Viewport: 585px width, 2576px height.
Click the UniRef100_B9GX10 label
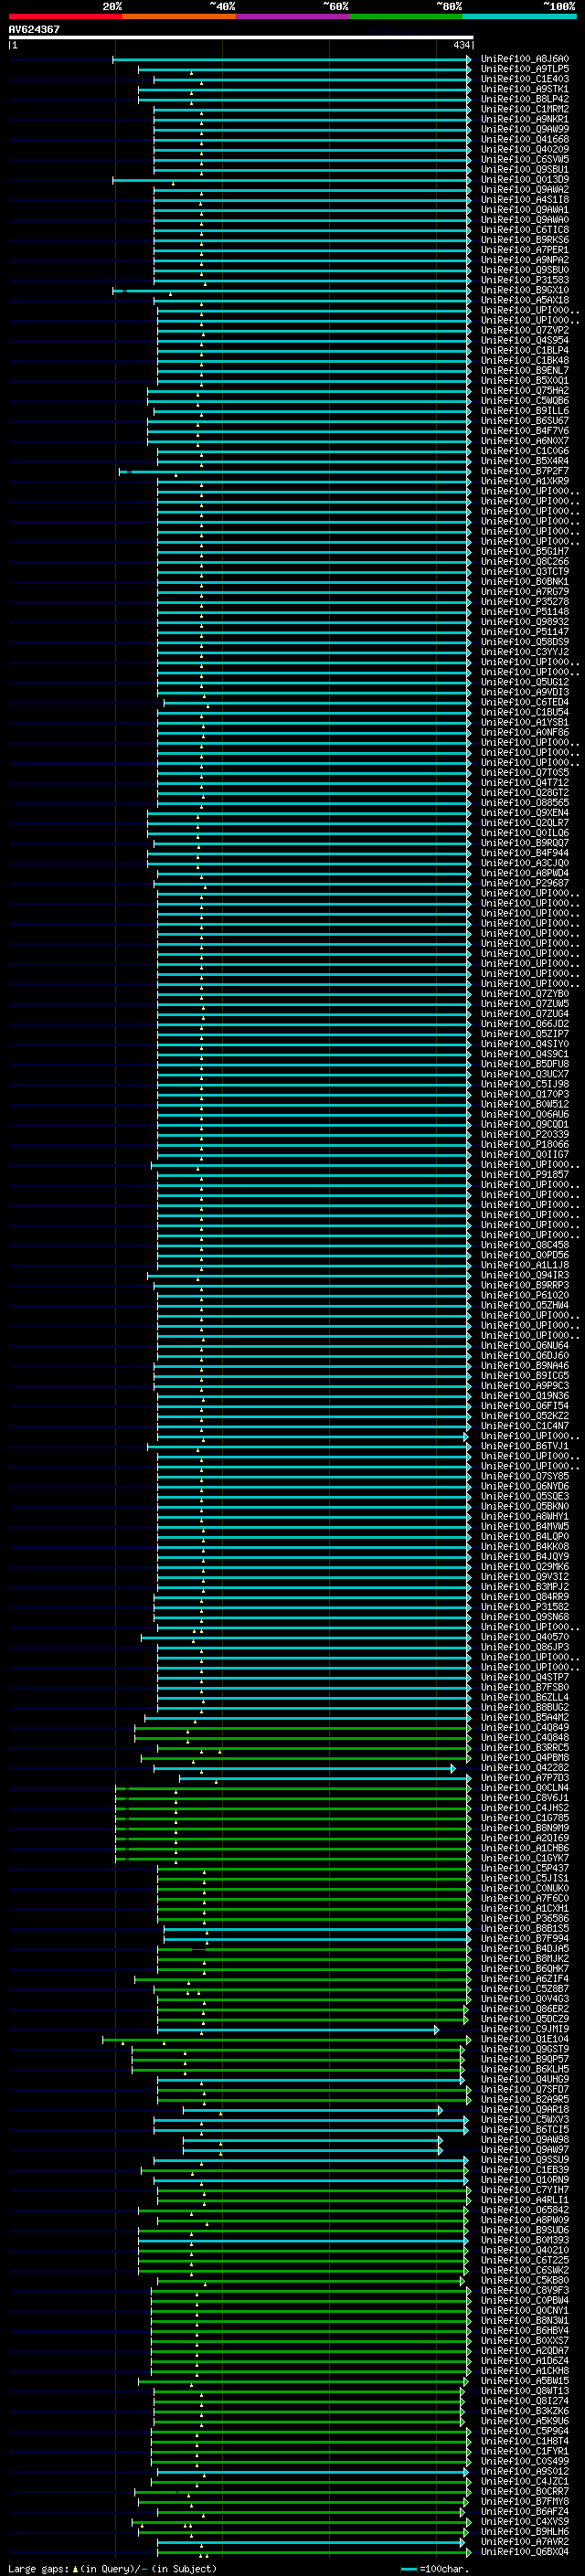point(524,290)
